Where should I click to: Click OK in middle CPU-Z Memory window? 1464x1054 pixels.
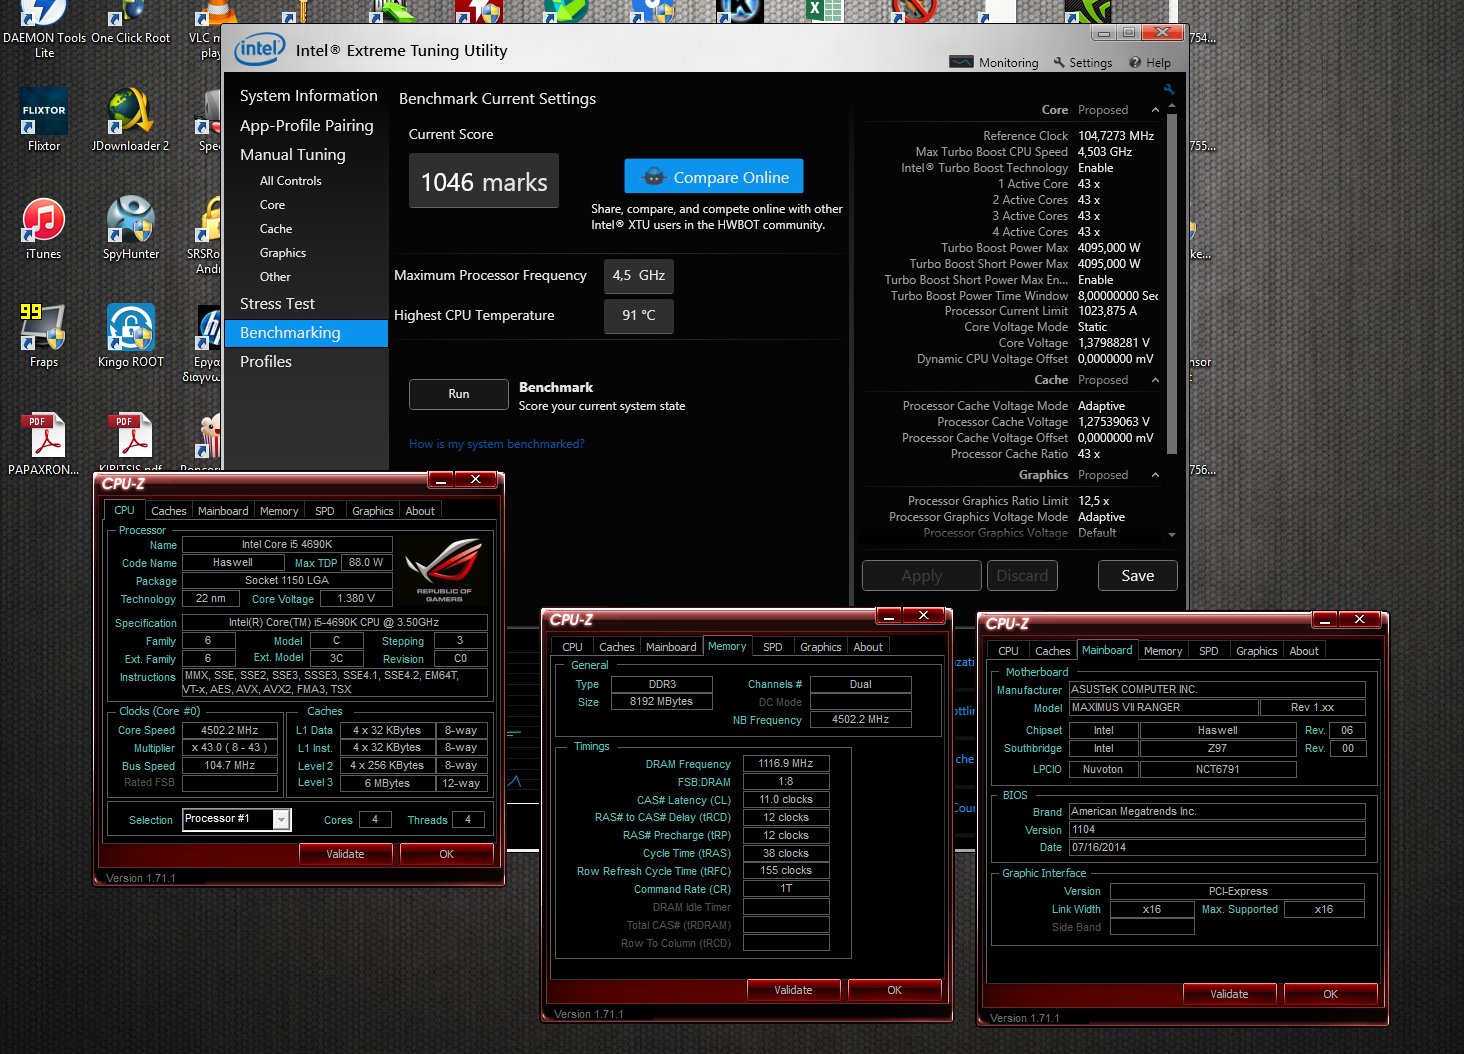pos(894,990)
